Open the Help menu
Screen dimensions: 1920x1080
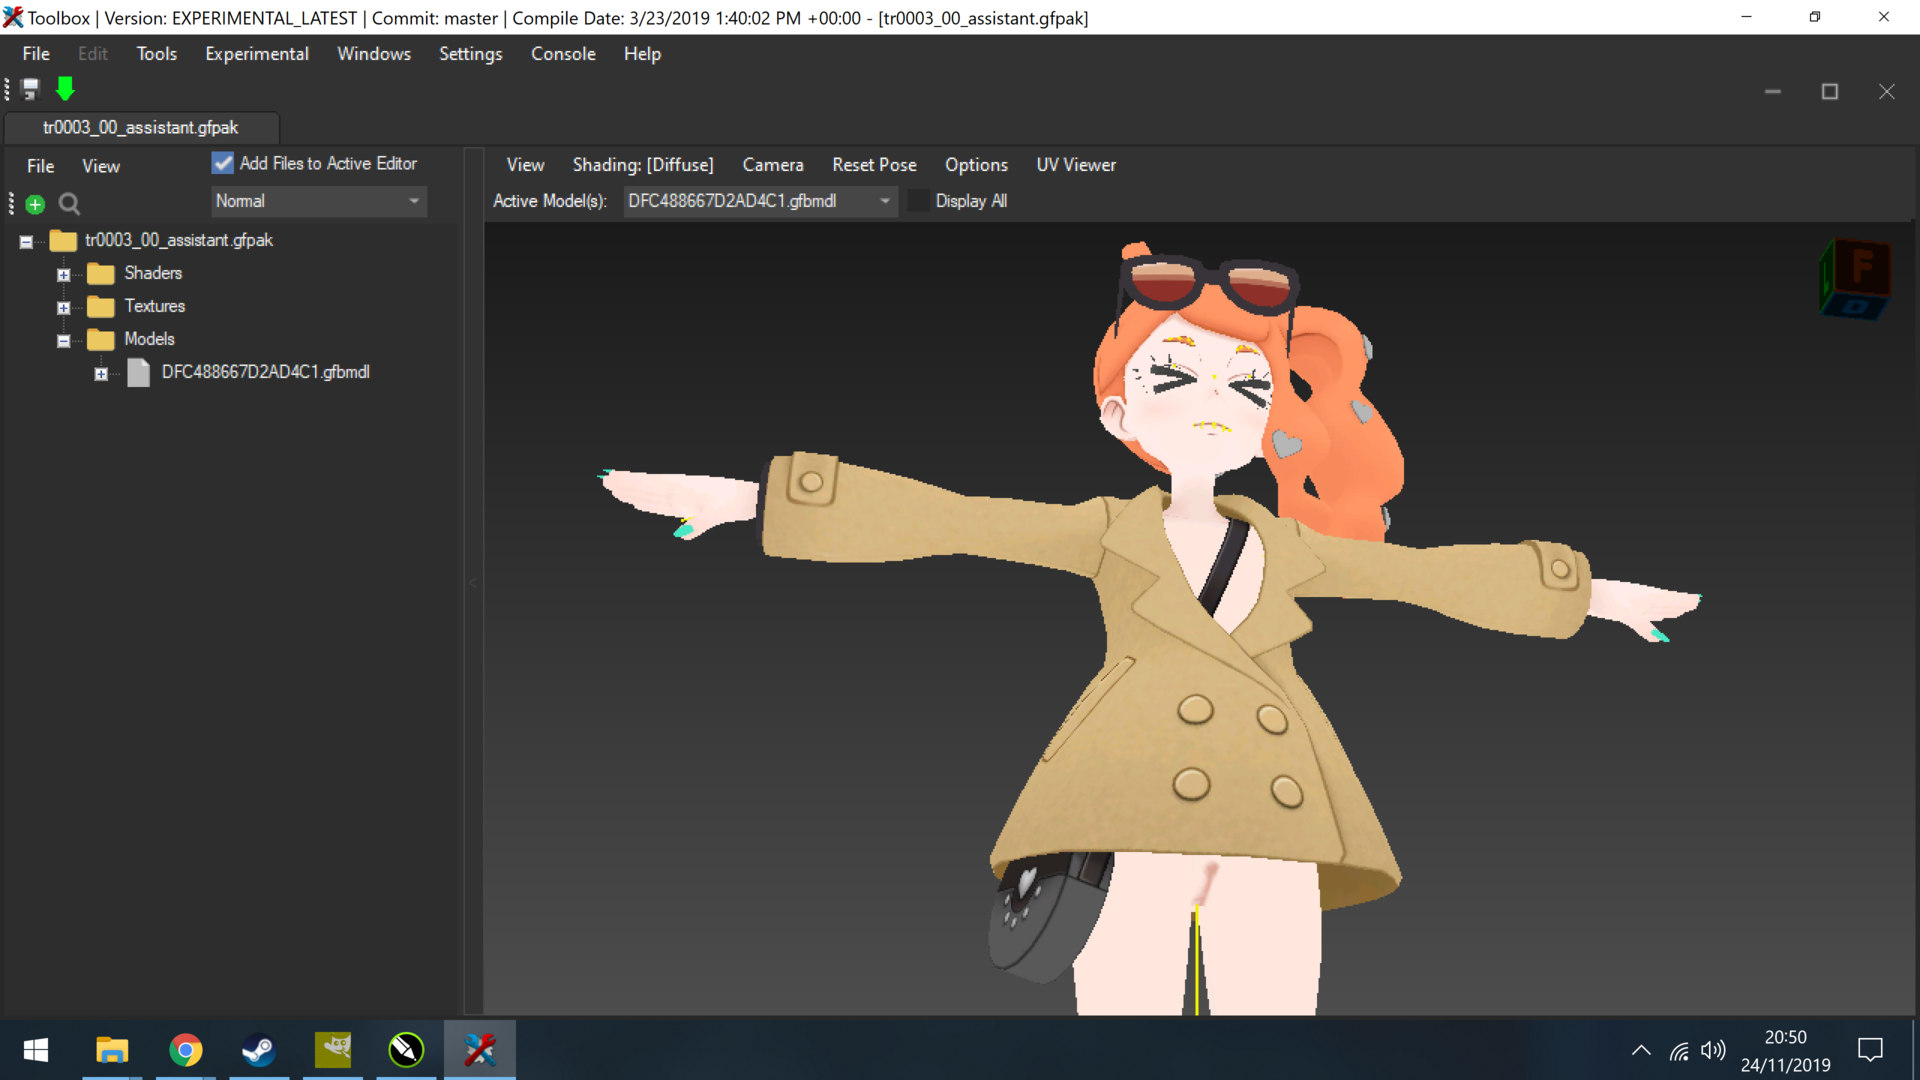point(642,54)
